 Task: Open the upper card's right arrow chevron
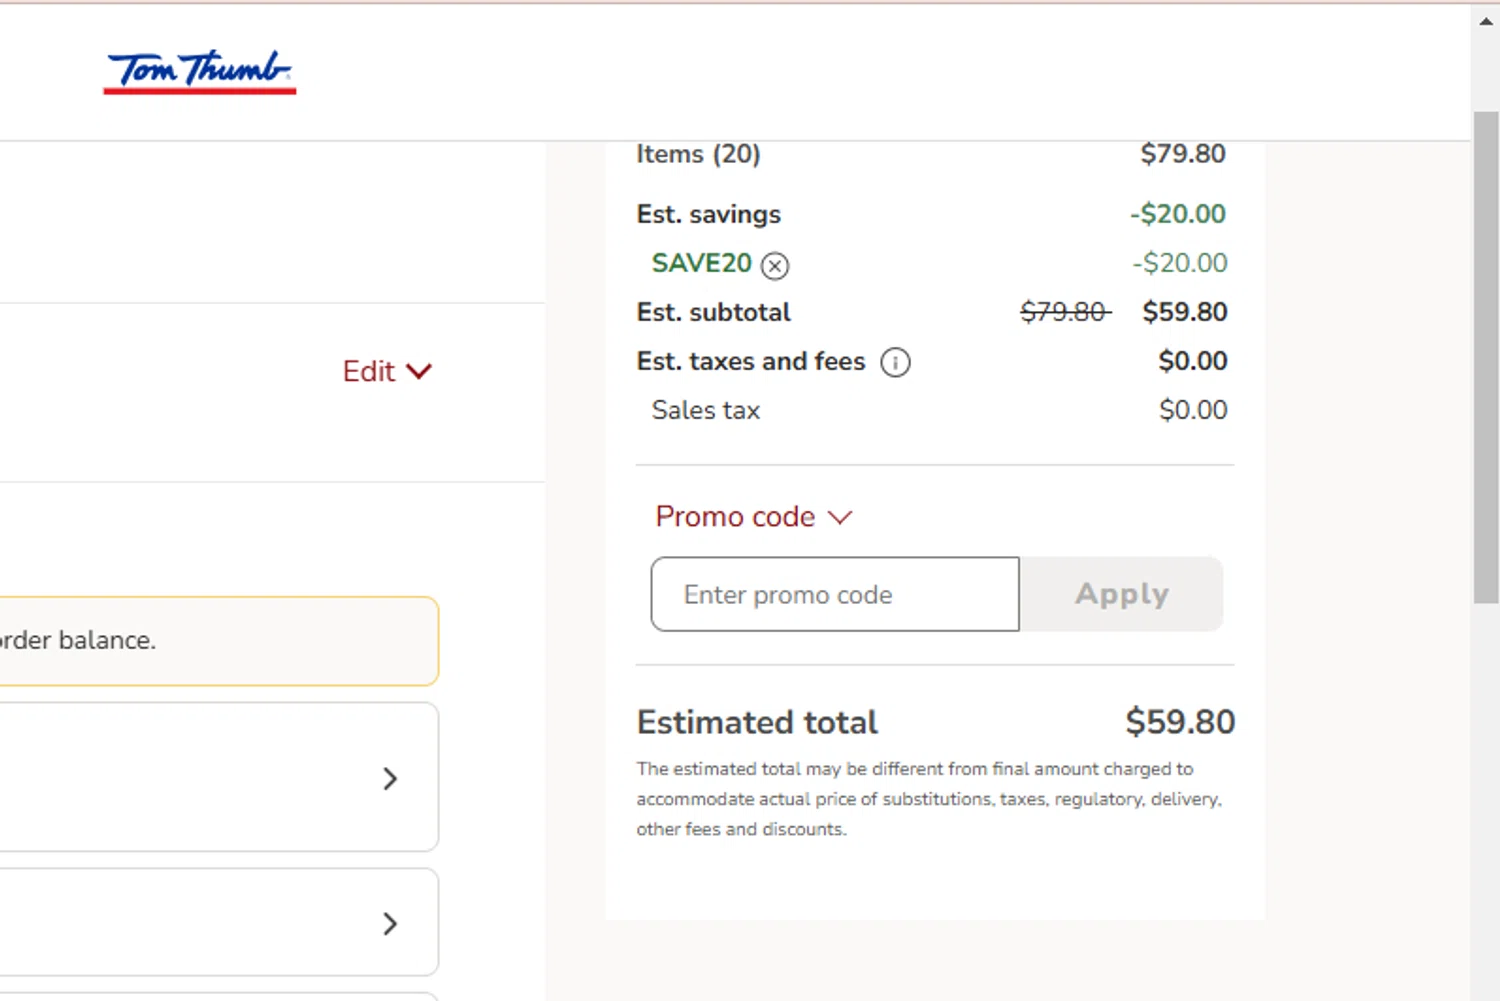pos(390,779)
